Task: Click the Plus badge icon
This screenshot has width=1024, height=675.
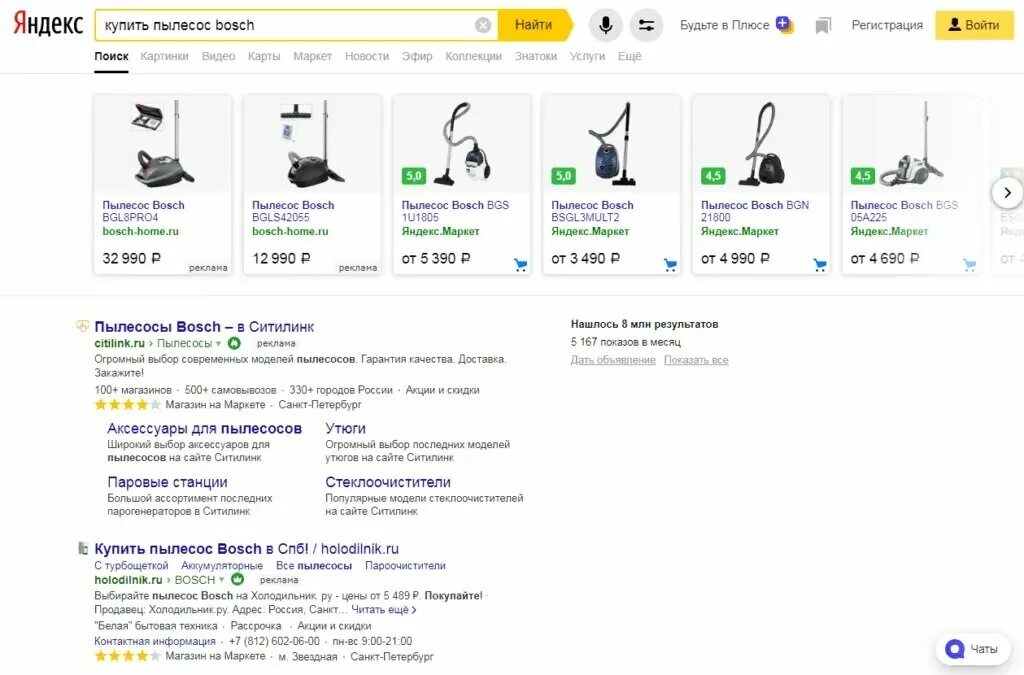Action: pos(784,25)
